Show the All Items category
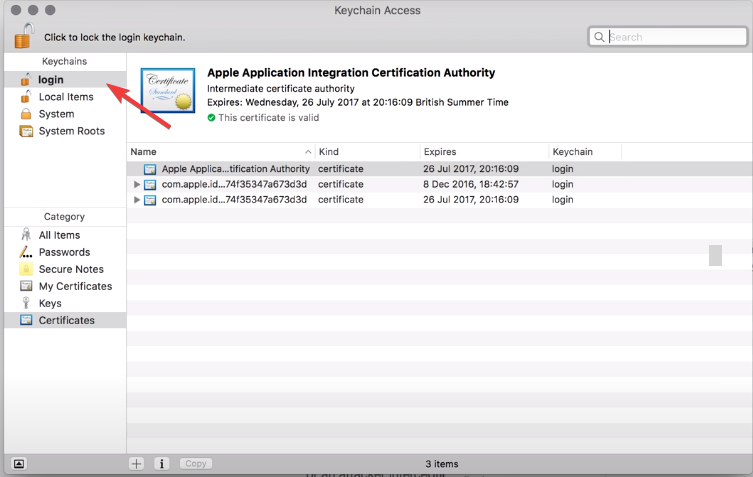This screenshot has height=477, width=753. click(x=59, y=235)
